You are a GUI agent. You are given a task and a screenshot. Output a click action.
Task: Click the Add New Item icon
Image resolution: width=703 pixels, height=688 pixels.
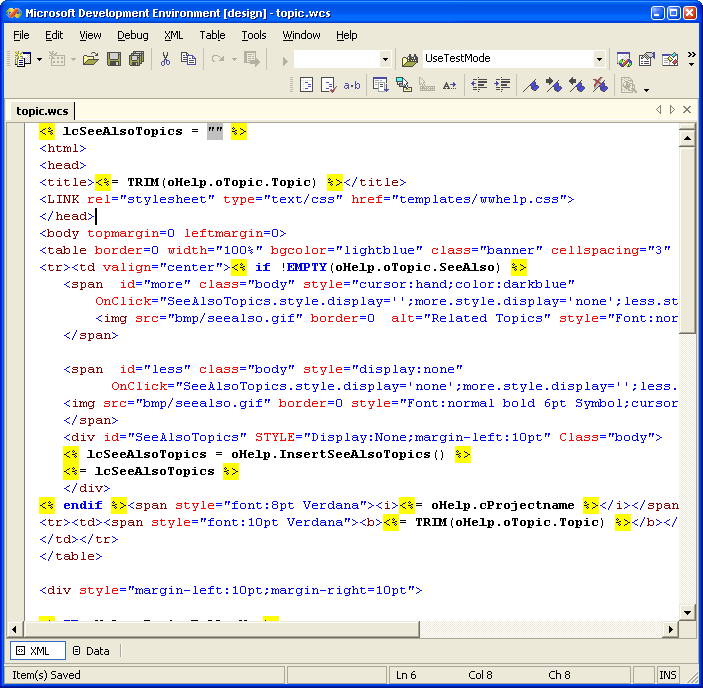tap(57, 59)
